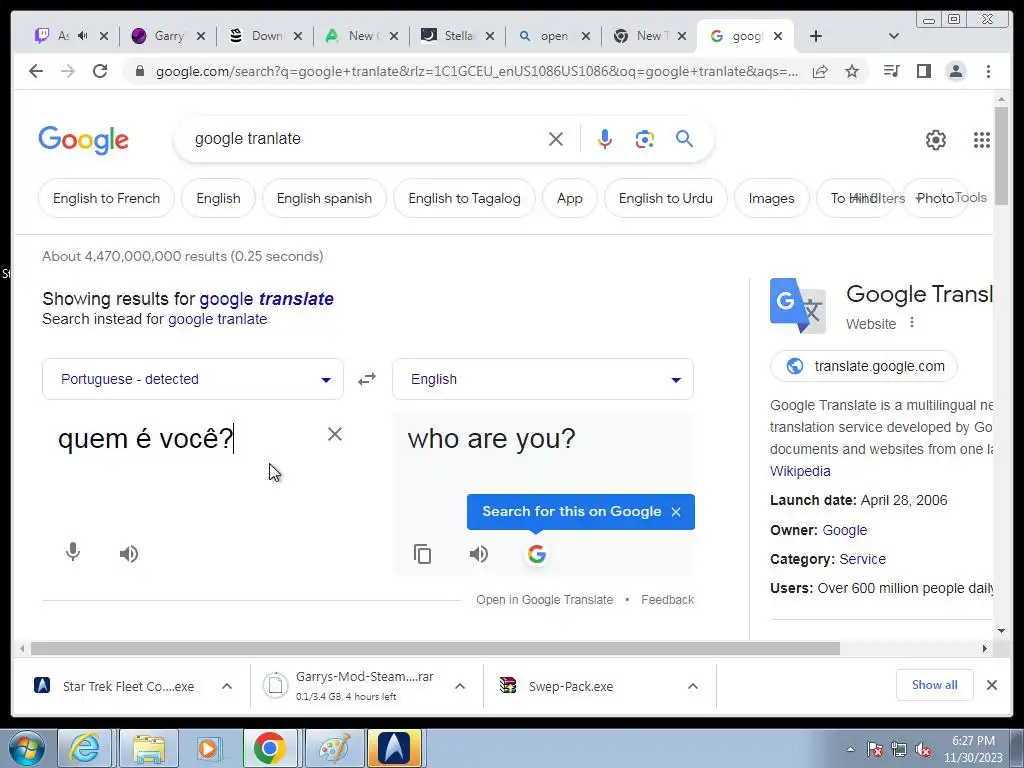Screen dimensions: 1024x768
Task: Clear the Google search box text
Action: click(x=556, y=139)
